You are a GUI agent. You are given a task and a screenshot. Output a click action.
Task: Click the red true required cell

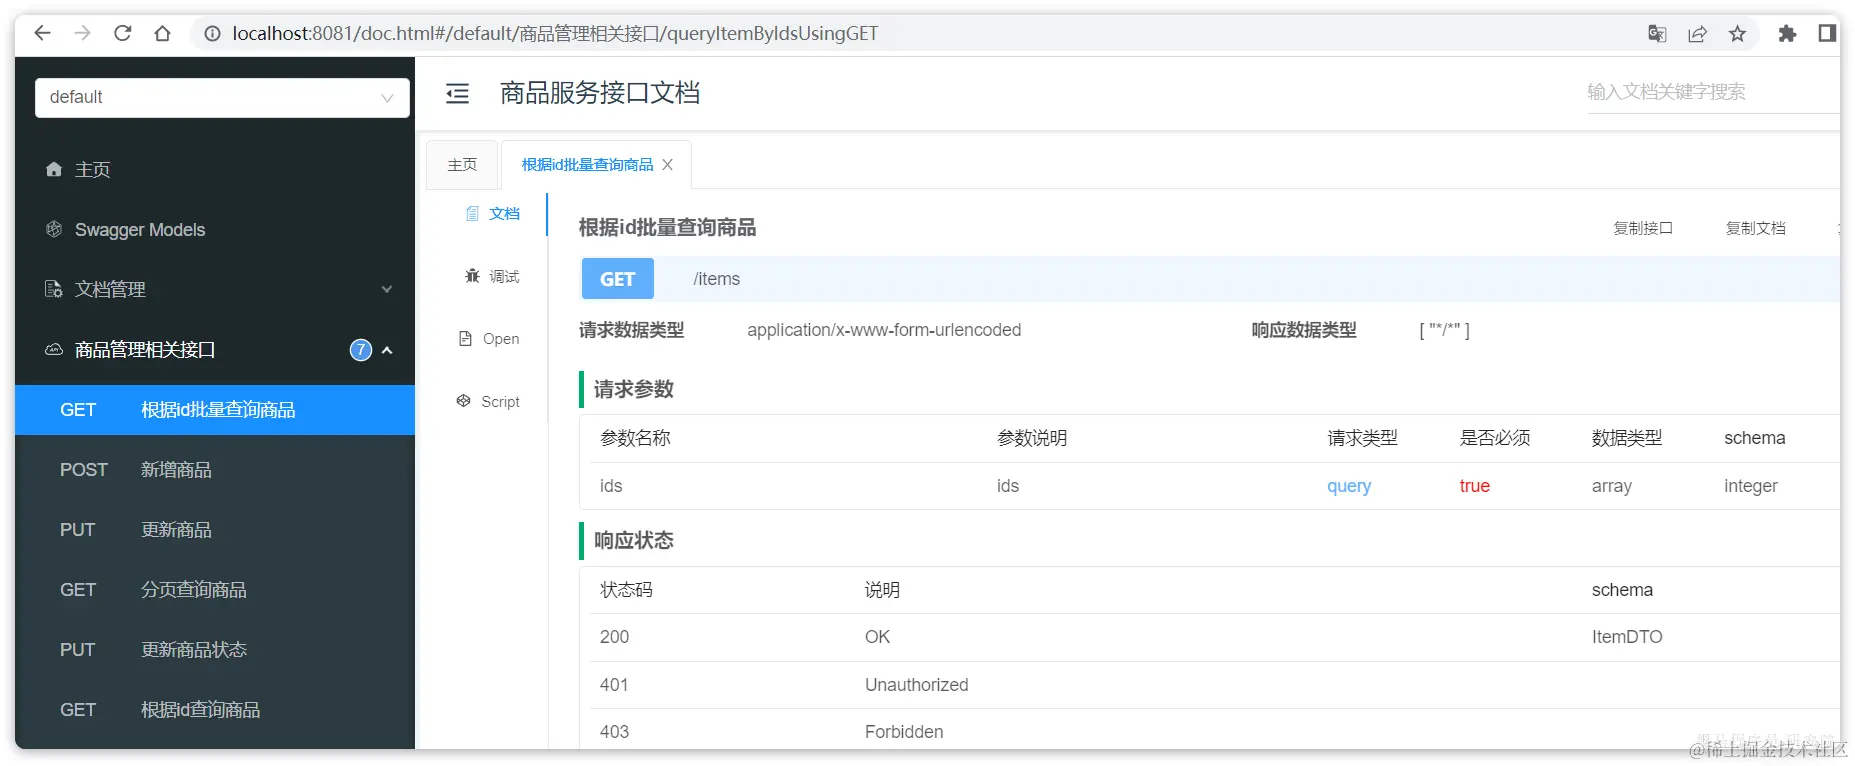click(x=1475, y=486)
